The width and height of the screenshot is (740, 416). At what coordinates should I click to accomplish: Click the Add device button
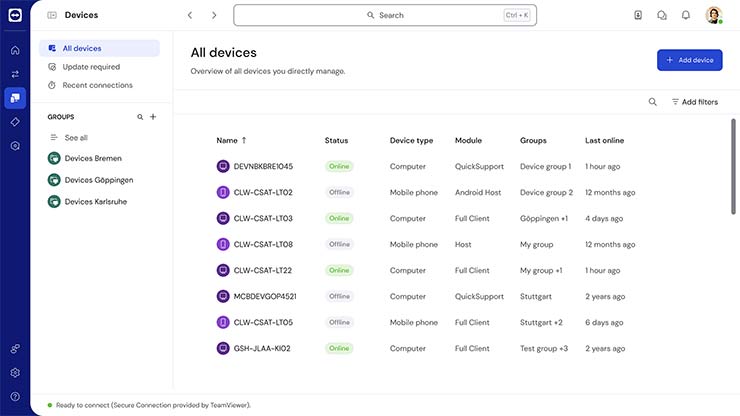point(689,60)
